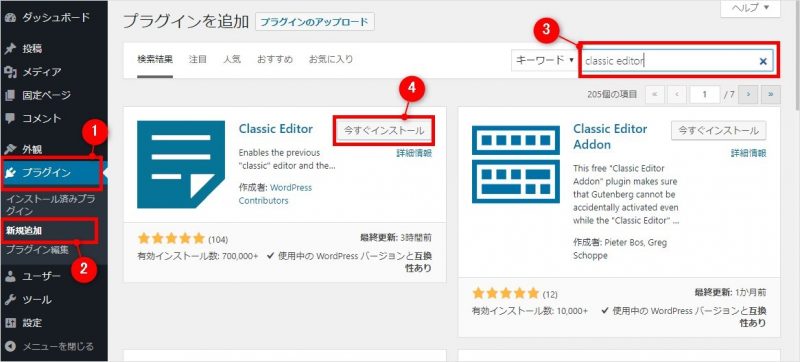Expand the ヘルプ help dropdown

(751, 8)
